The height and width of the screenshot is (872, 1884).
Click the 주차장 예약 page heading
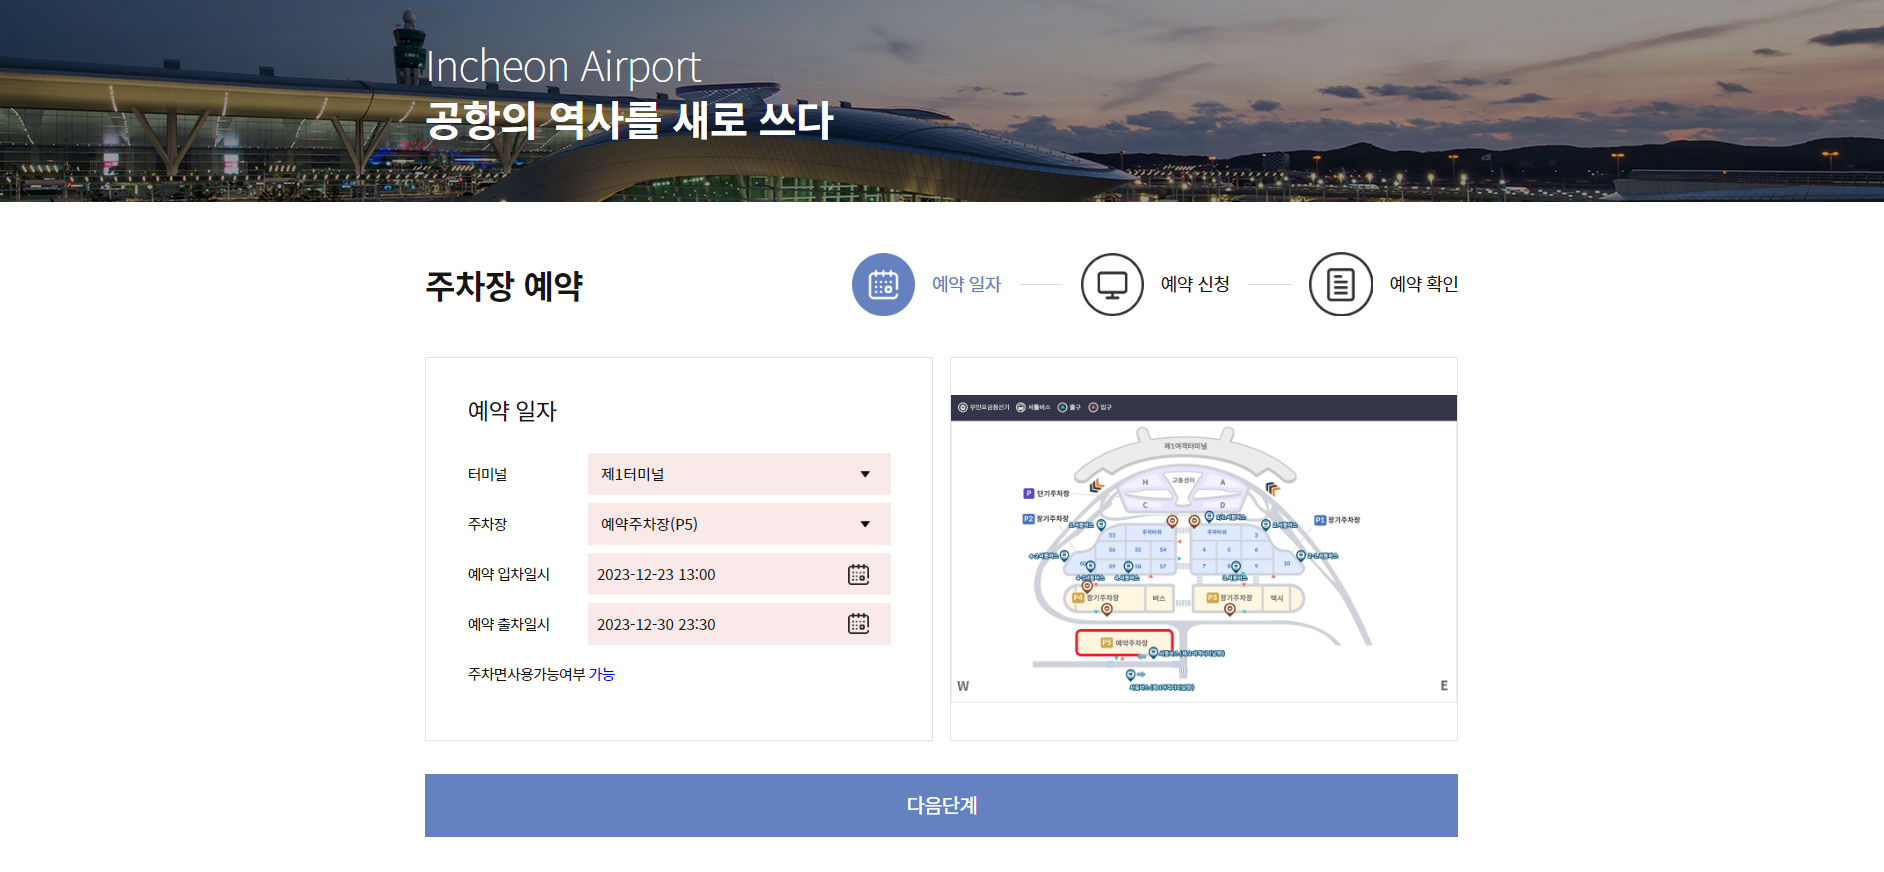504,286
